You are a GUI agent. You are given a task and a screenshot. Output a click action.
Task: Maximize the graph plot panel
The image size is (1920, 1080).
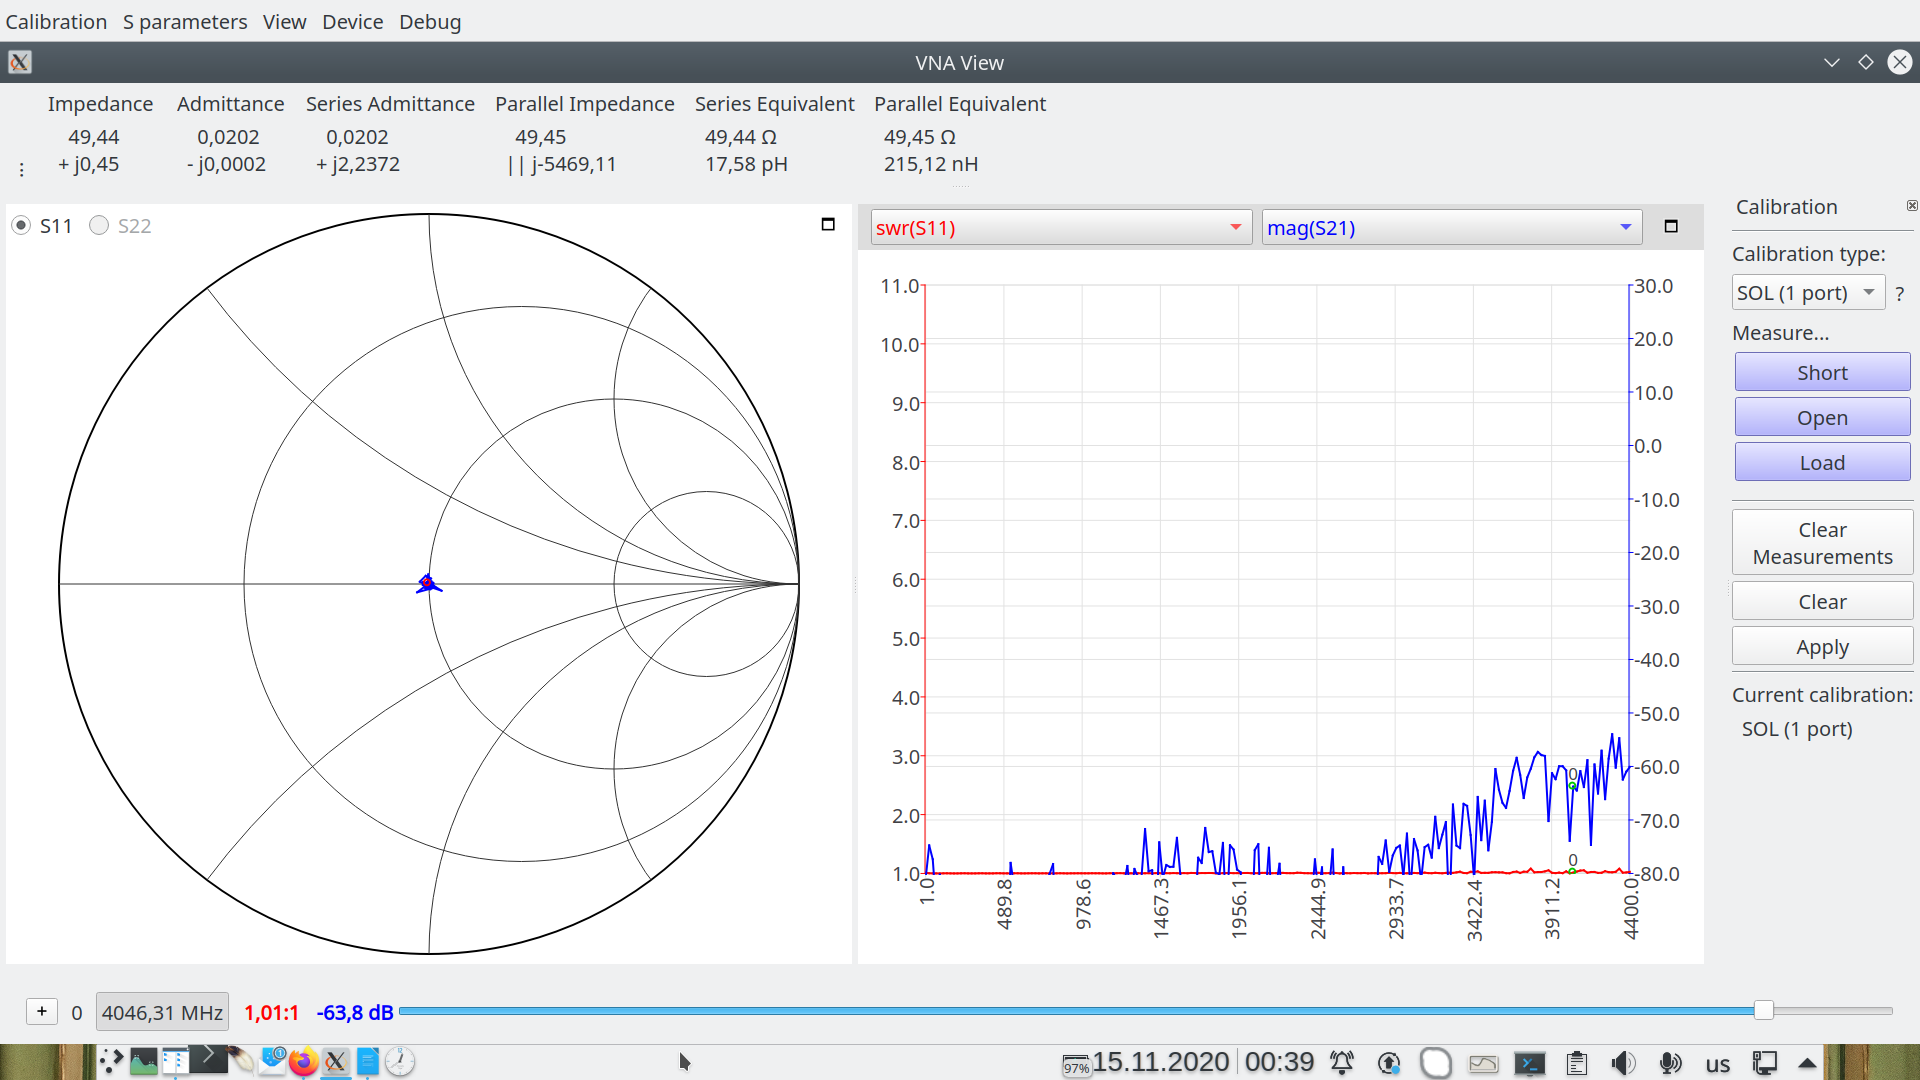point(1671,226)
